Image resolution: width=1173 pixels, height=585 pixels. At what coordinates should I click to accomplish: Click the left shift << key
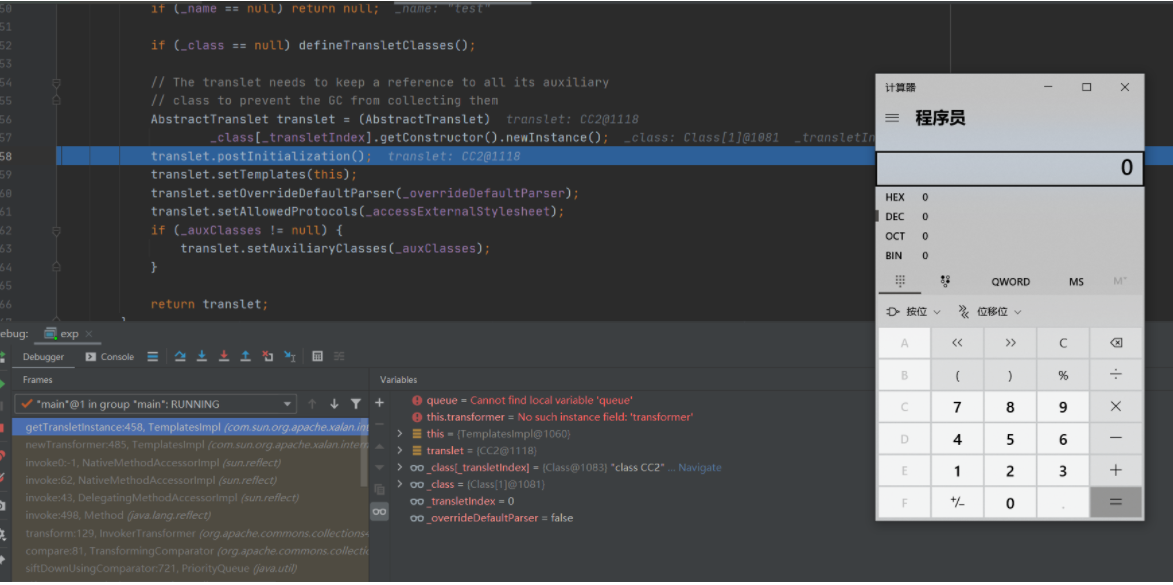pyautogui.click(x=957, y=343)
